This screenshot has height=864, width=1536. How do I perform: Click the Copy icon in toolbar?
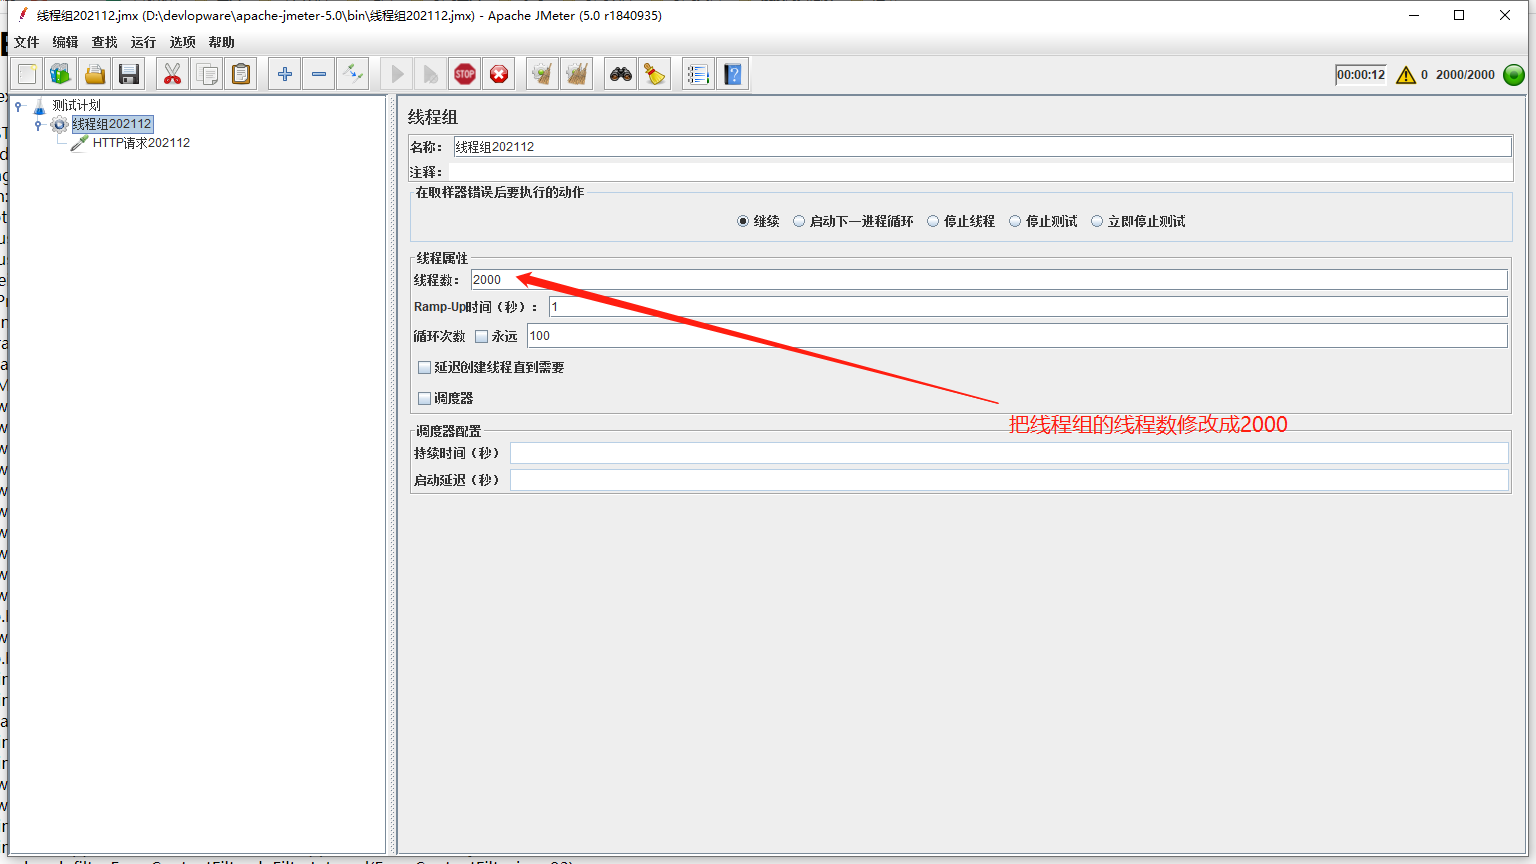(x=207, y=74)
